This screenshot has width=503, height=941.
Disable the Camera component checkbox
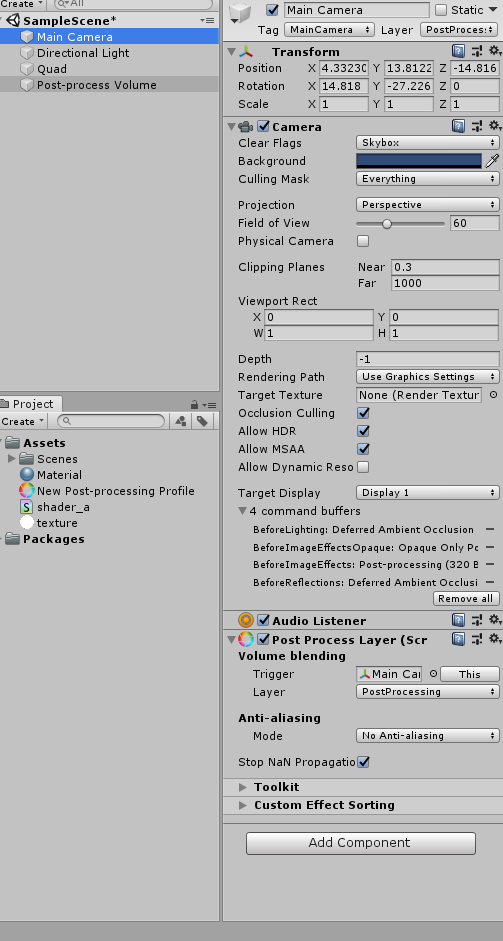click(x=264, y=127)
